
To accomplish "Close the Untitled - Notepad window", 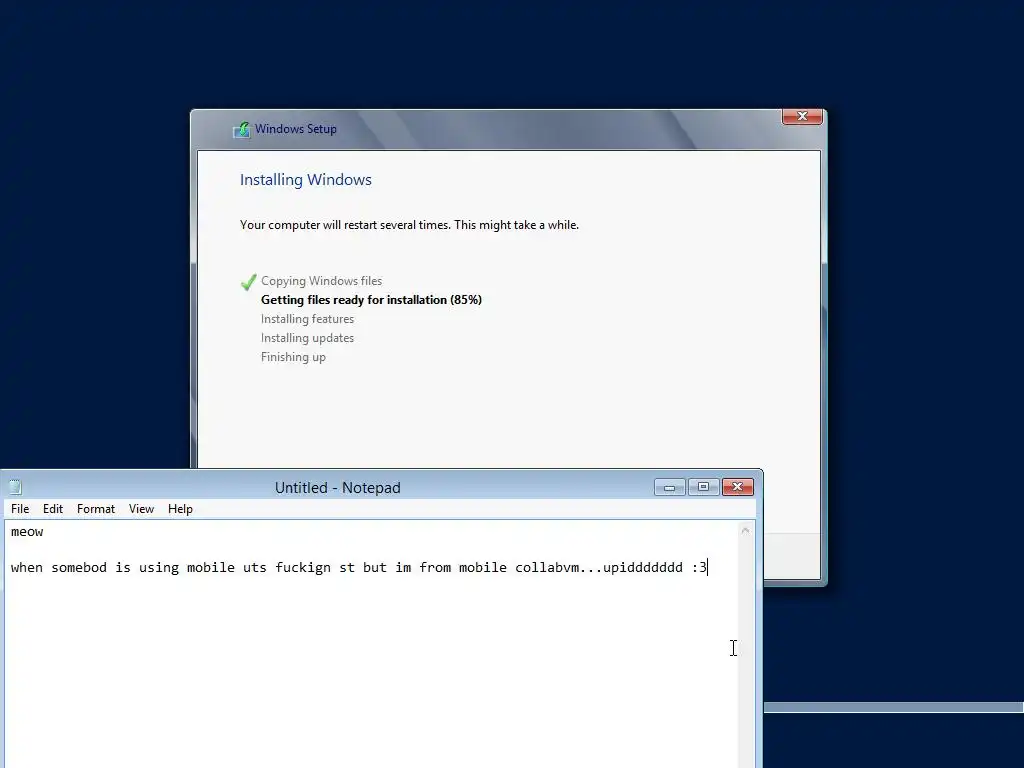I will coord(737,487).
